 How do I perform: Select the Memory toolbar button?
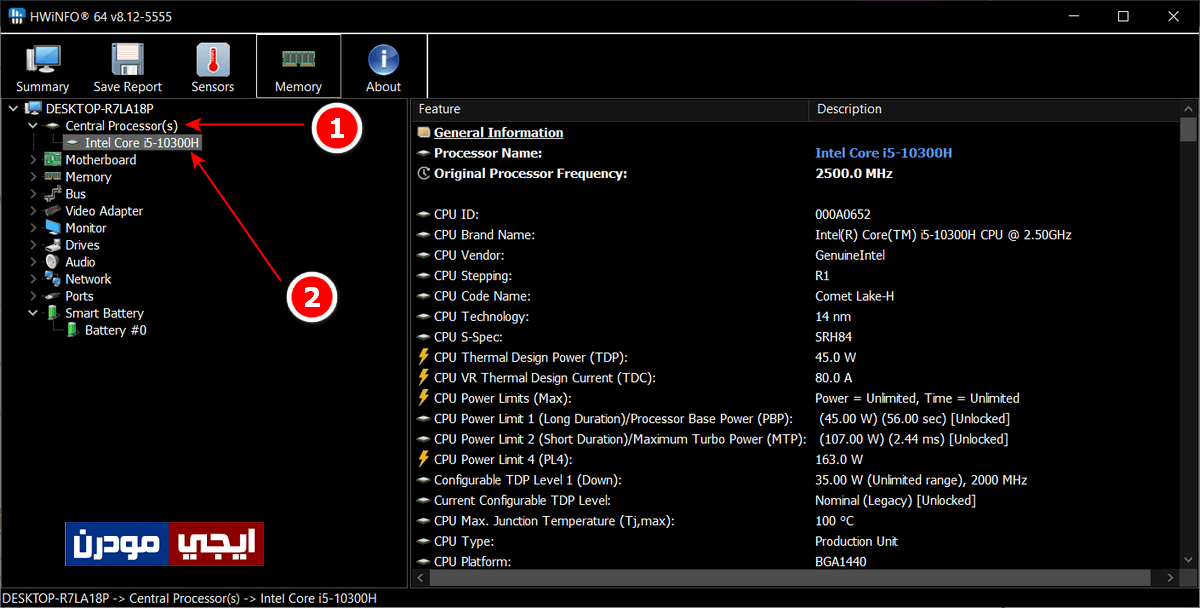click(298, 67)
